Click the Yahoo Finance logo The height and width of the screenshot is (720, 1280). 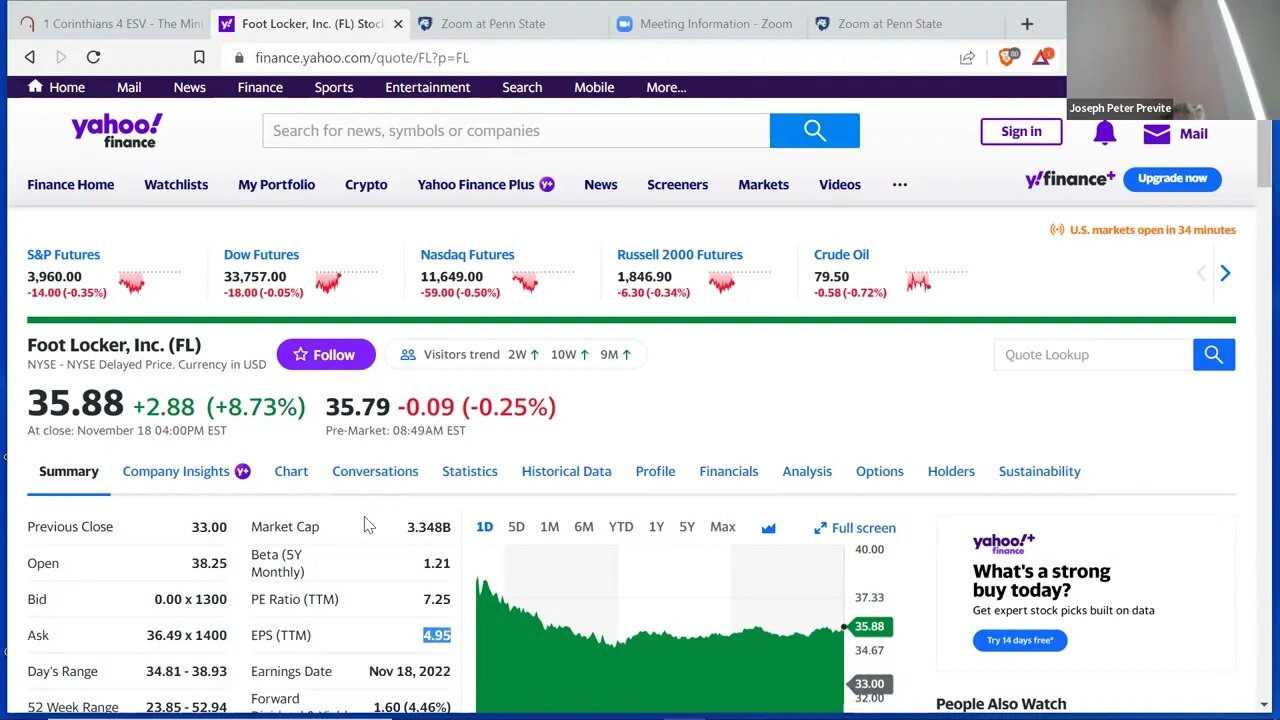click(116, 131)
